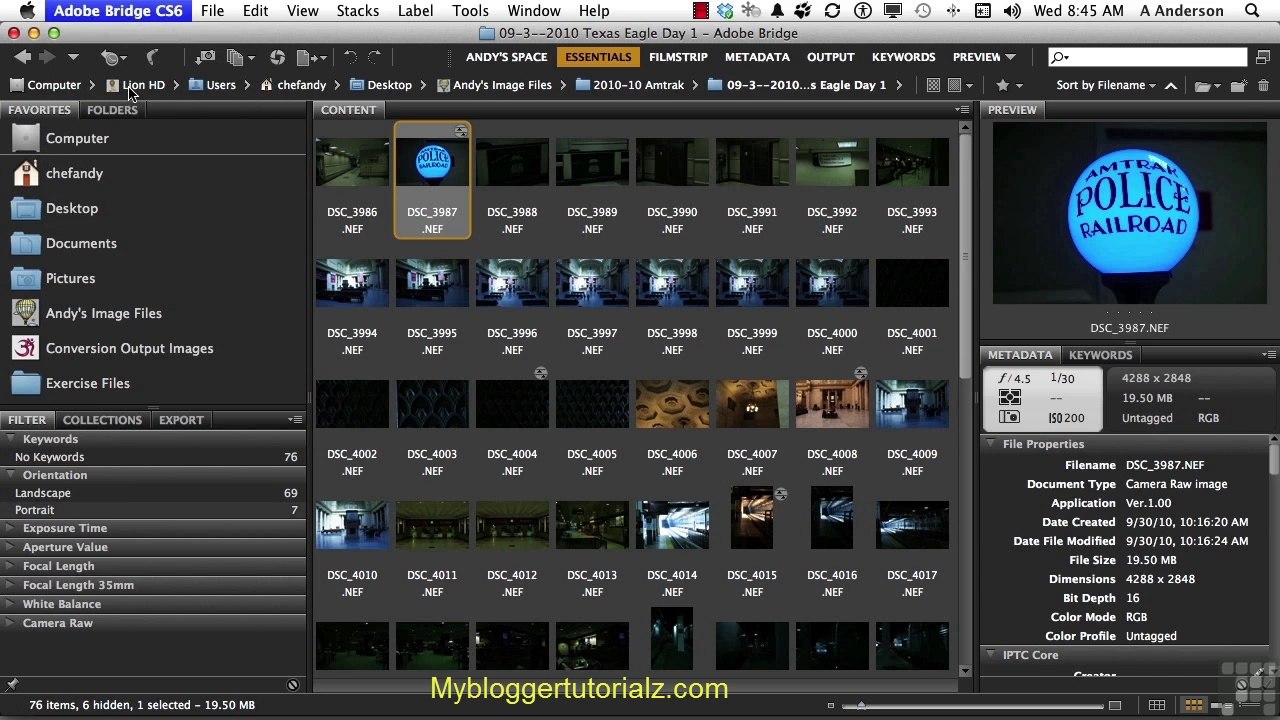Expand the Camera Raw filter
The height and width of the screenshot is (720, 1280).
click(x=11, y=623)
